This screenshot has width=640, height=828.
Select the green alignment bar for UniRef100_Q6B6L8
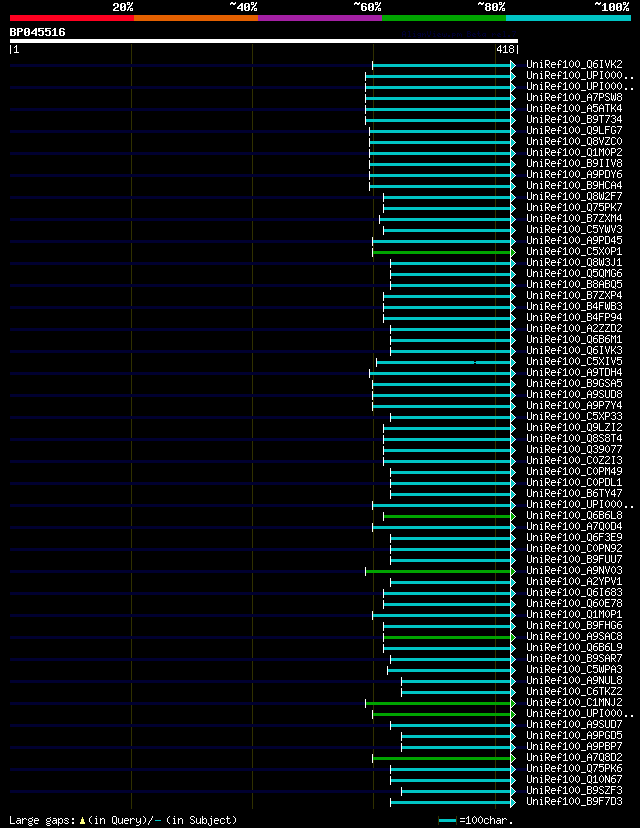[449, 516]
